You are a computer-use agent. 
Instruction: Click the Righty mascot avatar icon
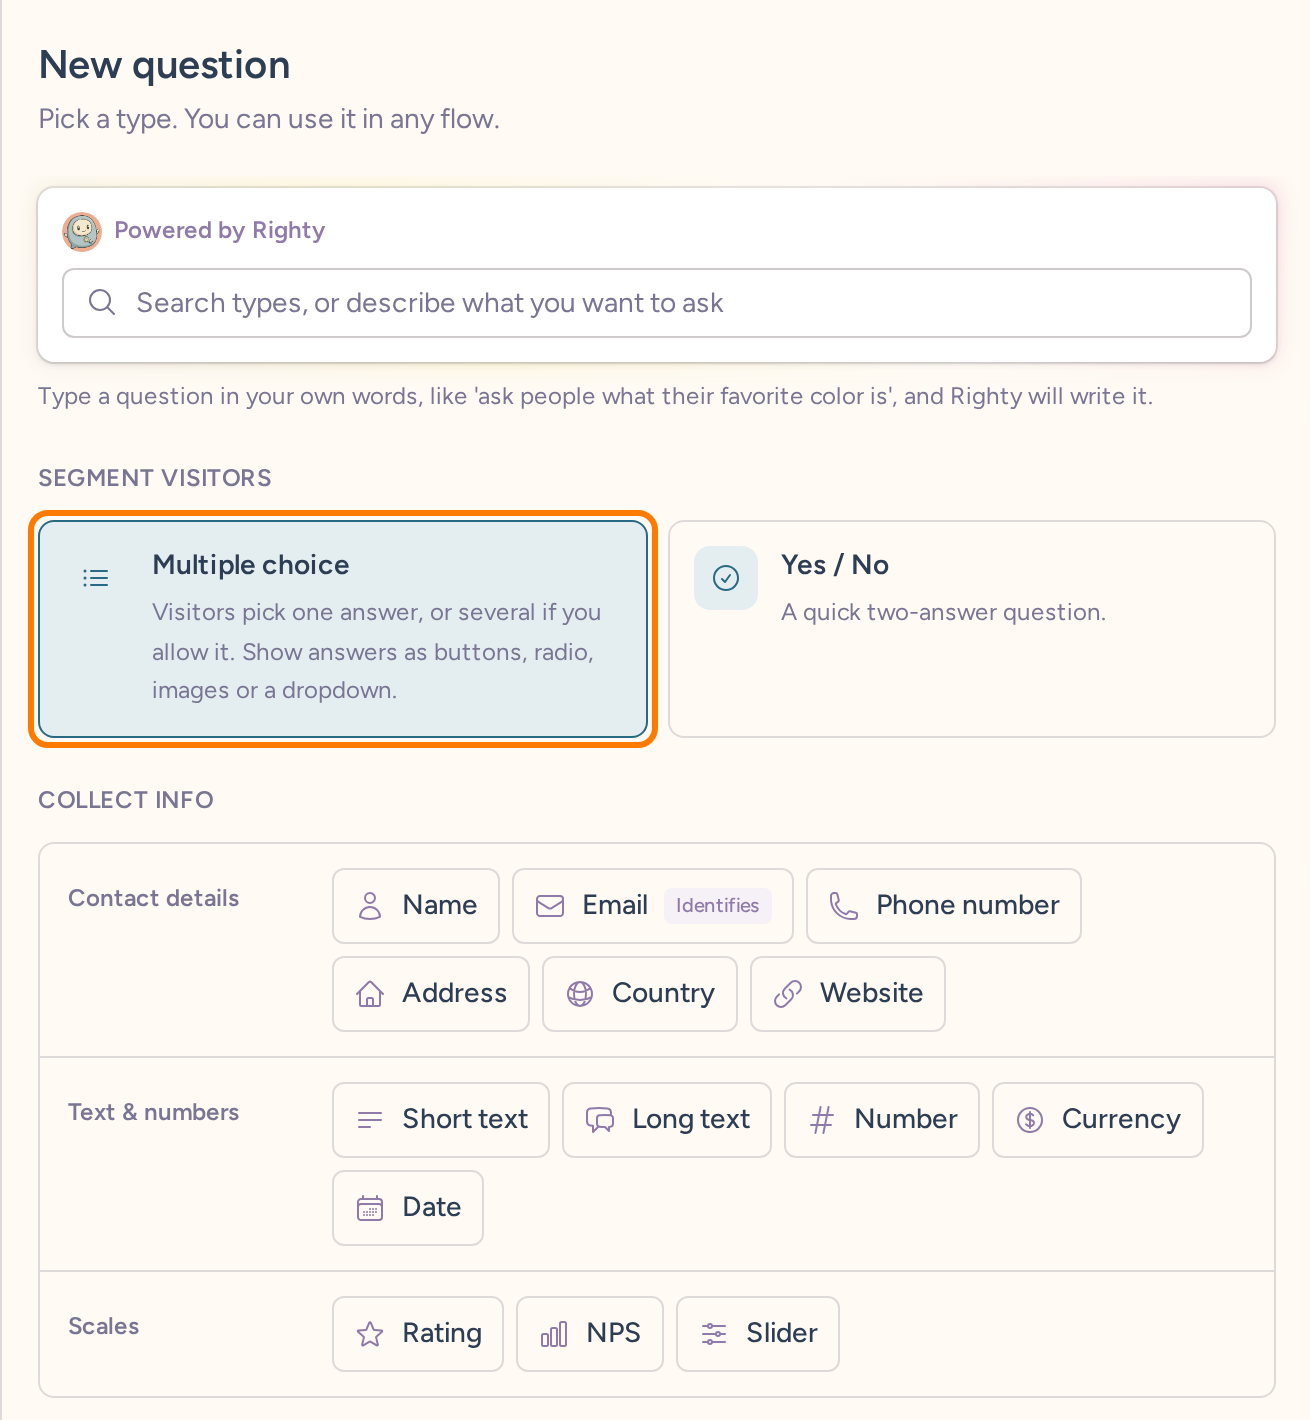[x=82, y=231]
